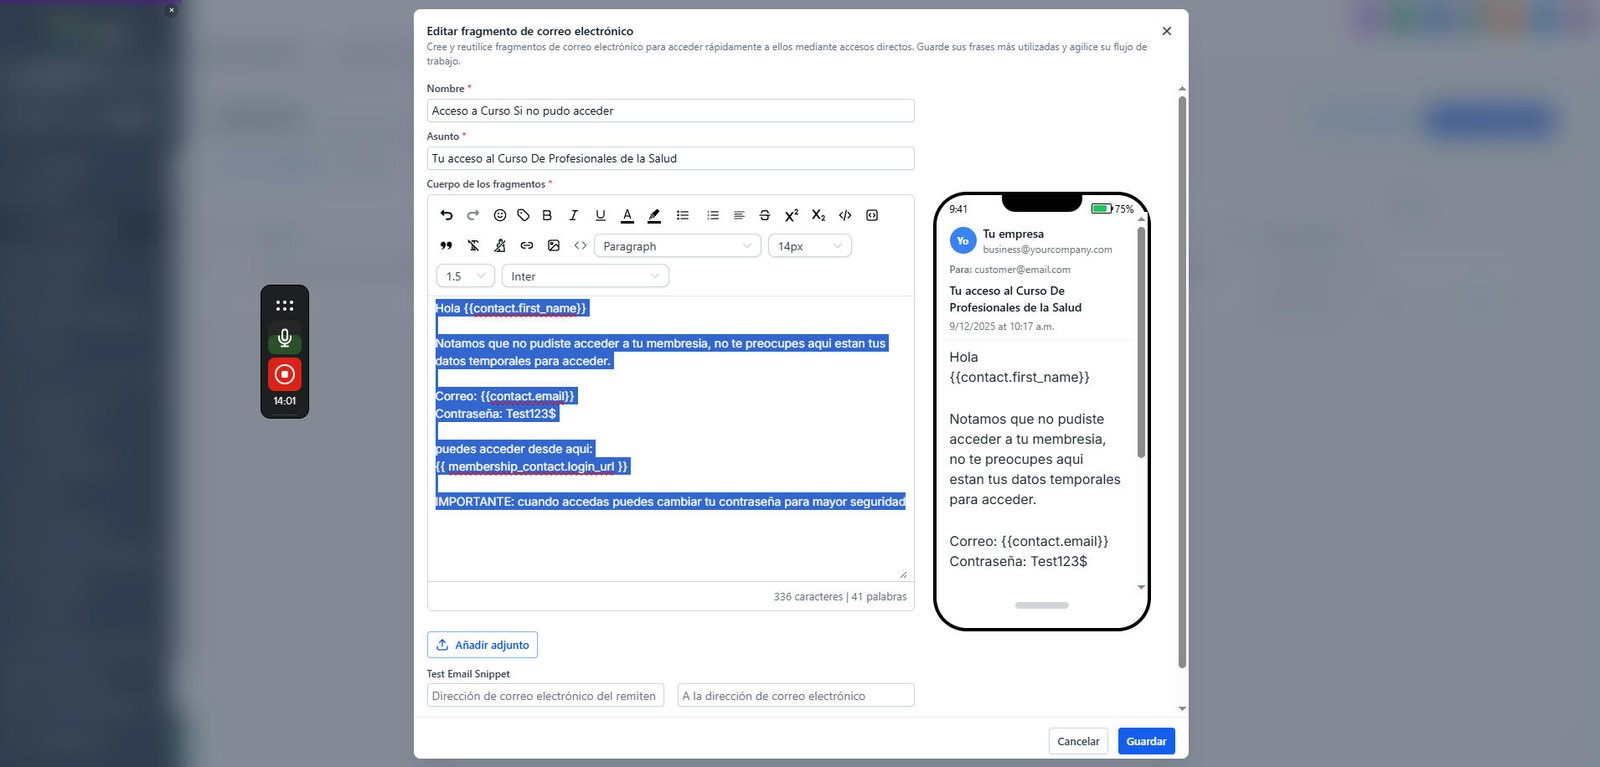Mute the recording microphone
The image size is (1600, 767).
(x=285, y=338)
